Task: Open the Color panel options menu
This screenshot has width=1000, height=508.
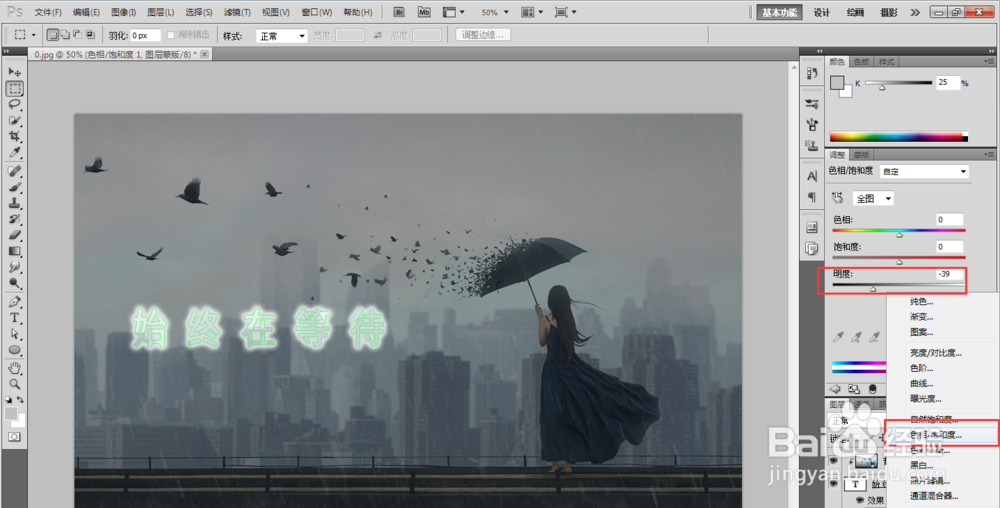Action: click(988, 62)
